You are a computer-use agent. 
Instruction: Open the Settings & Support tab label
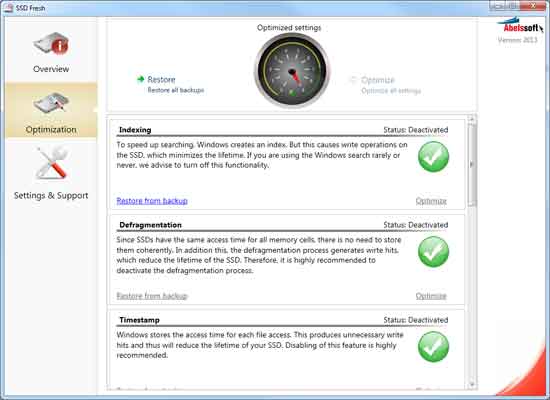[x=51, y=195]
